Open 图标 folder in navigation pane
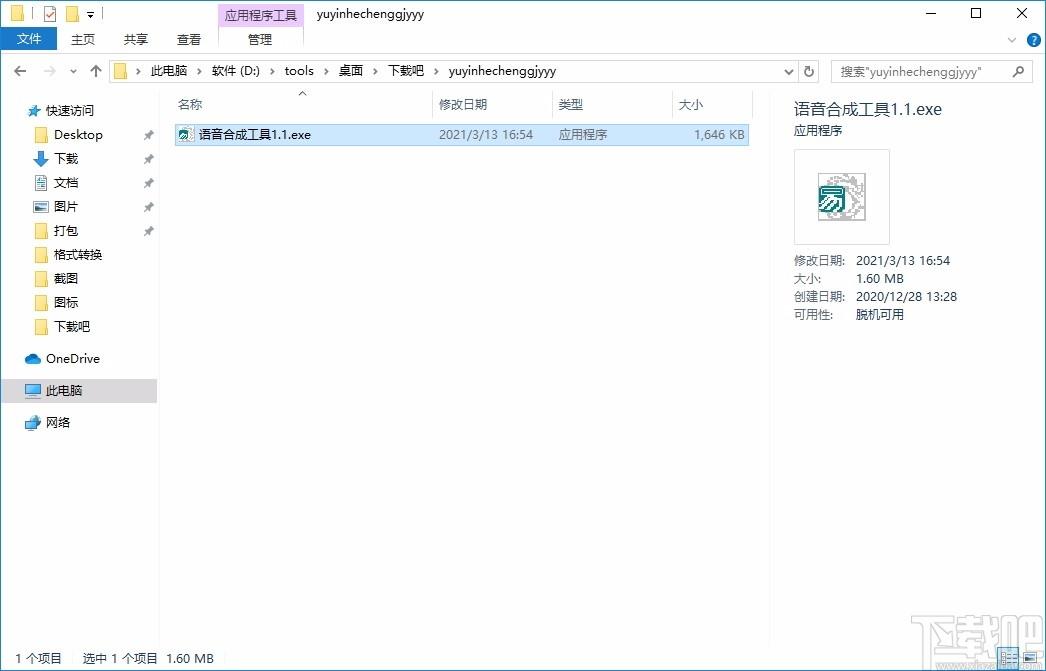This screenshot has width=1046, height=671. (x=66, y=303)
